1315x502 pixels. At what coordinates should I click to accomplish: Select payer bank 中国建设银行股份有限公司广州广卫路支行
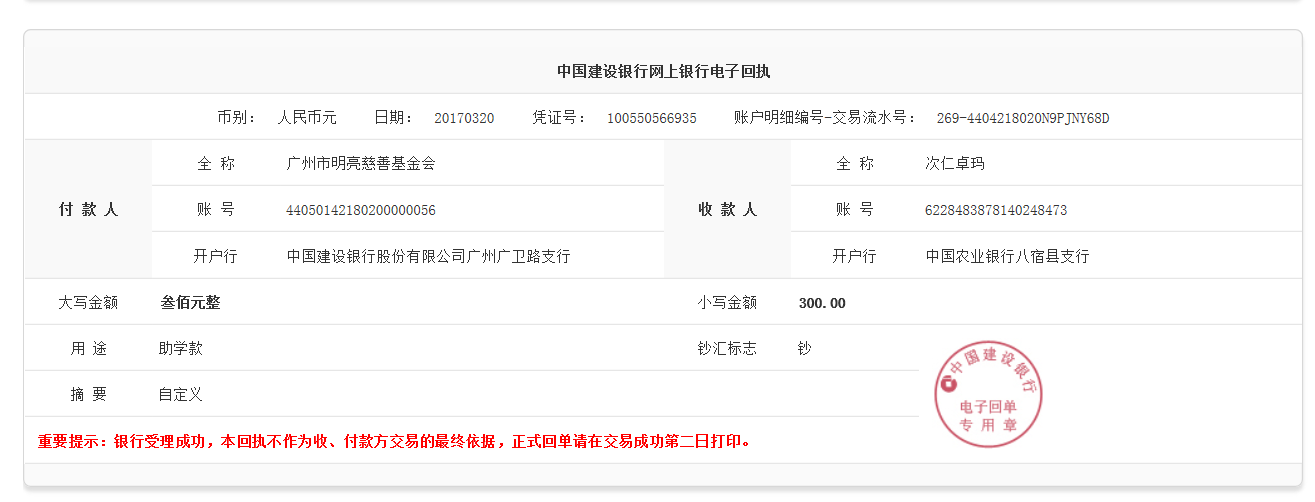click(x=428, y=256)
